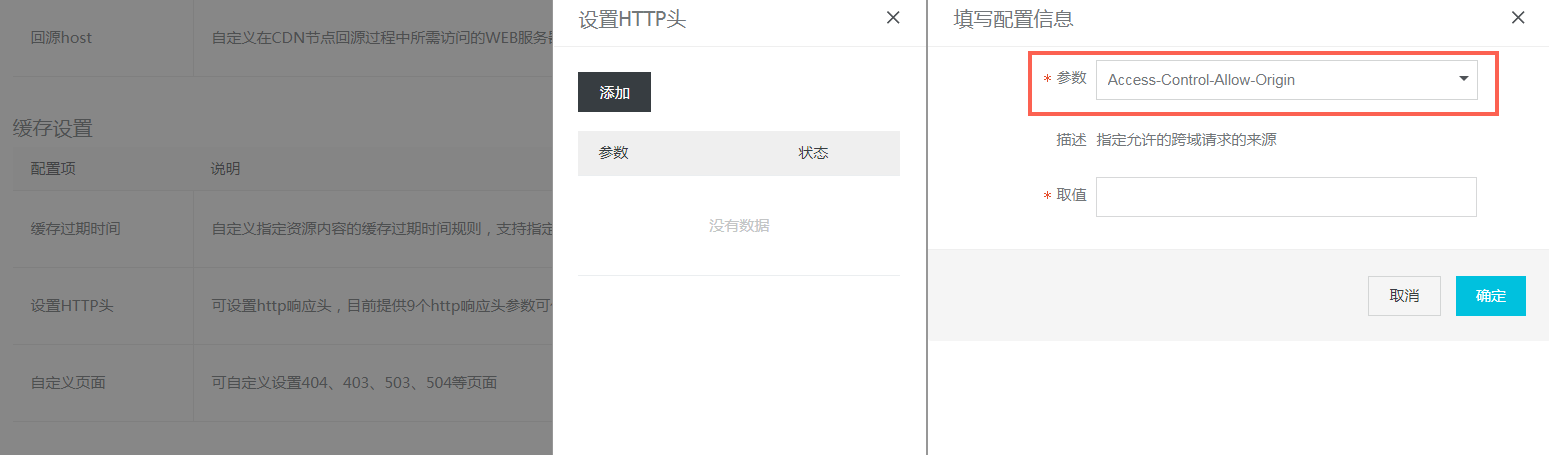Select the 缓存过期时间 configuration item
The image size is (1549, 455).
[76, 228]
